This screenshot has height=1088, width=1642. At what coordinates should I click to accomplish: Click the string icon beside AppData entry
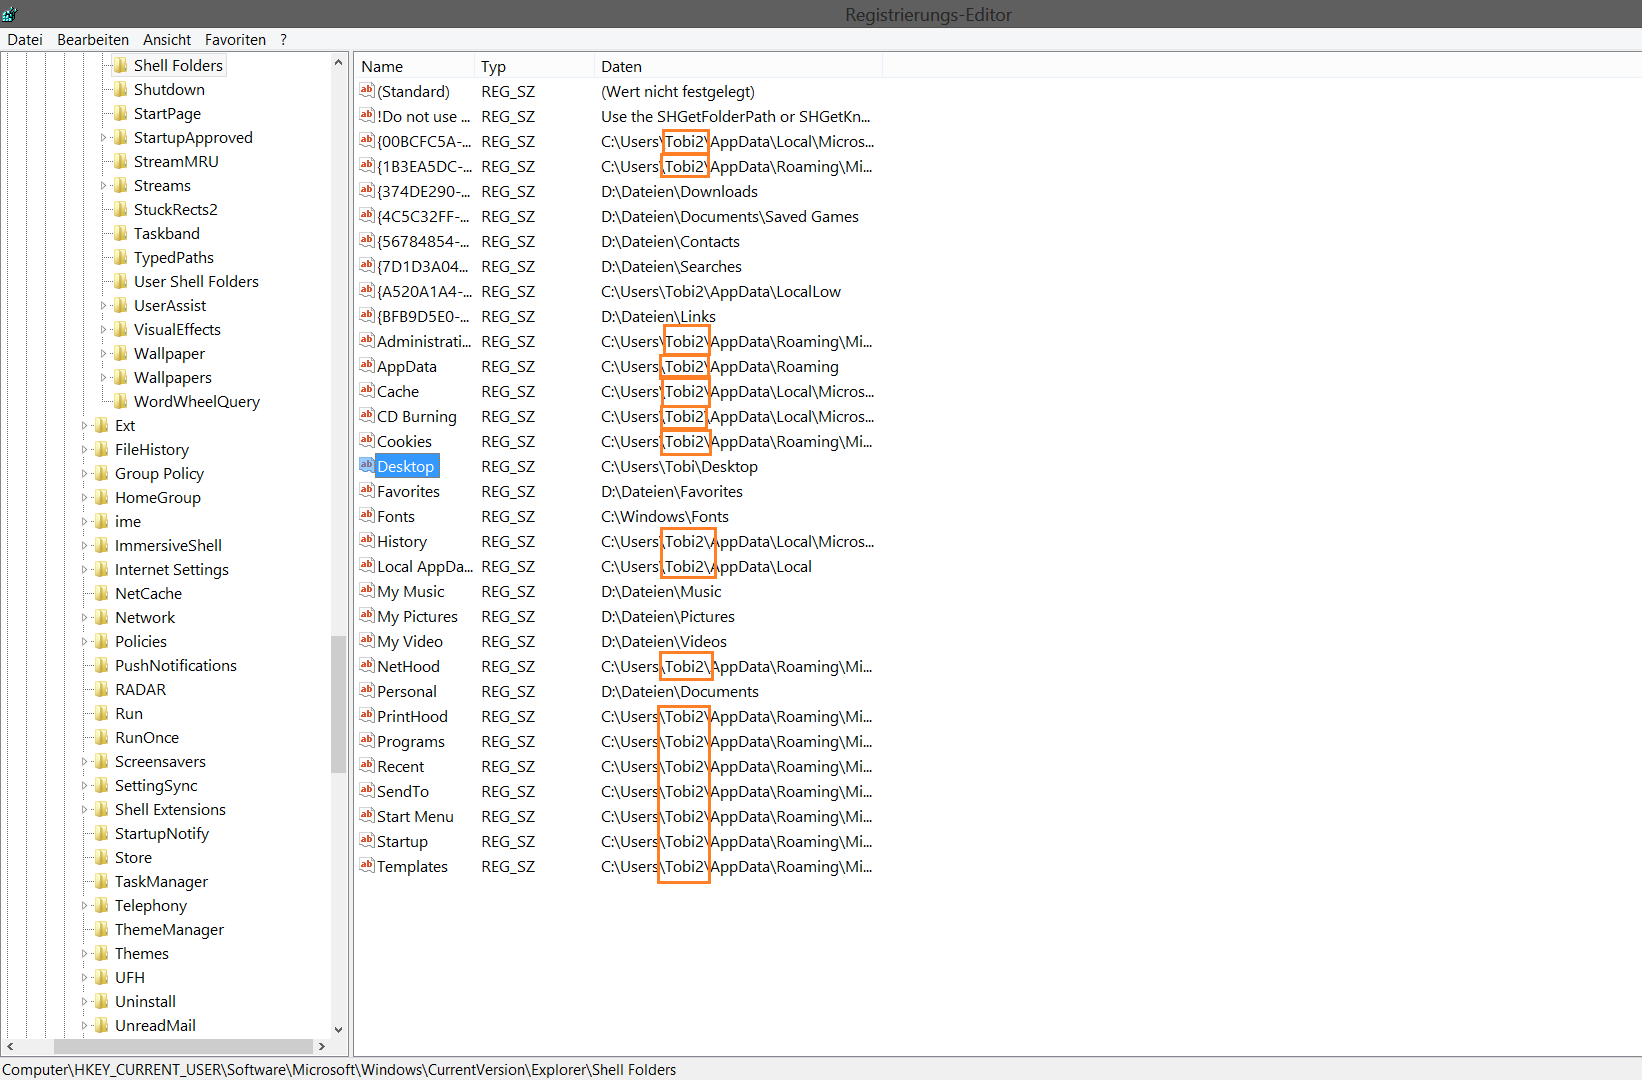(367, 365)
